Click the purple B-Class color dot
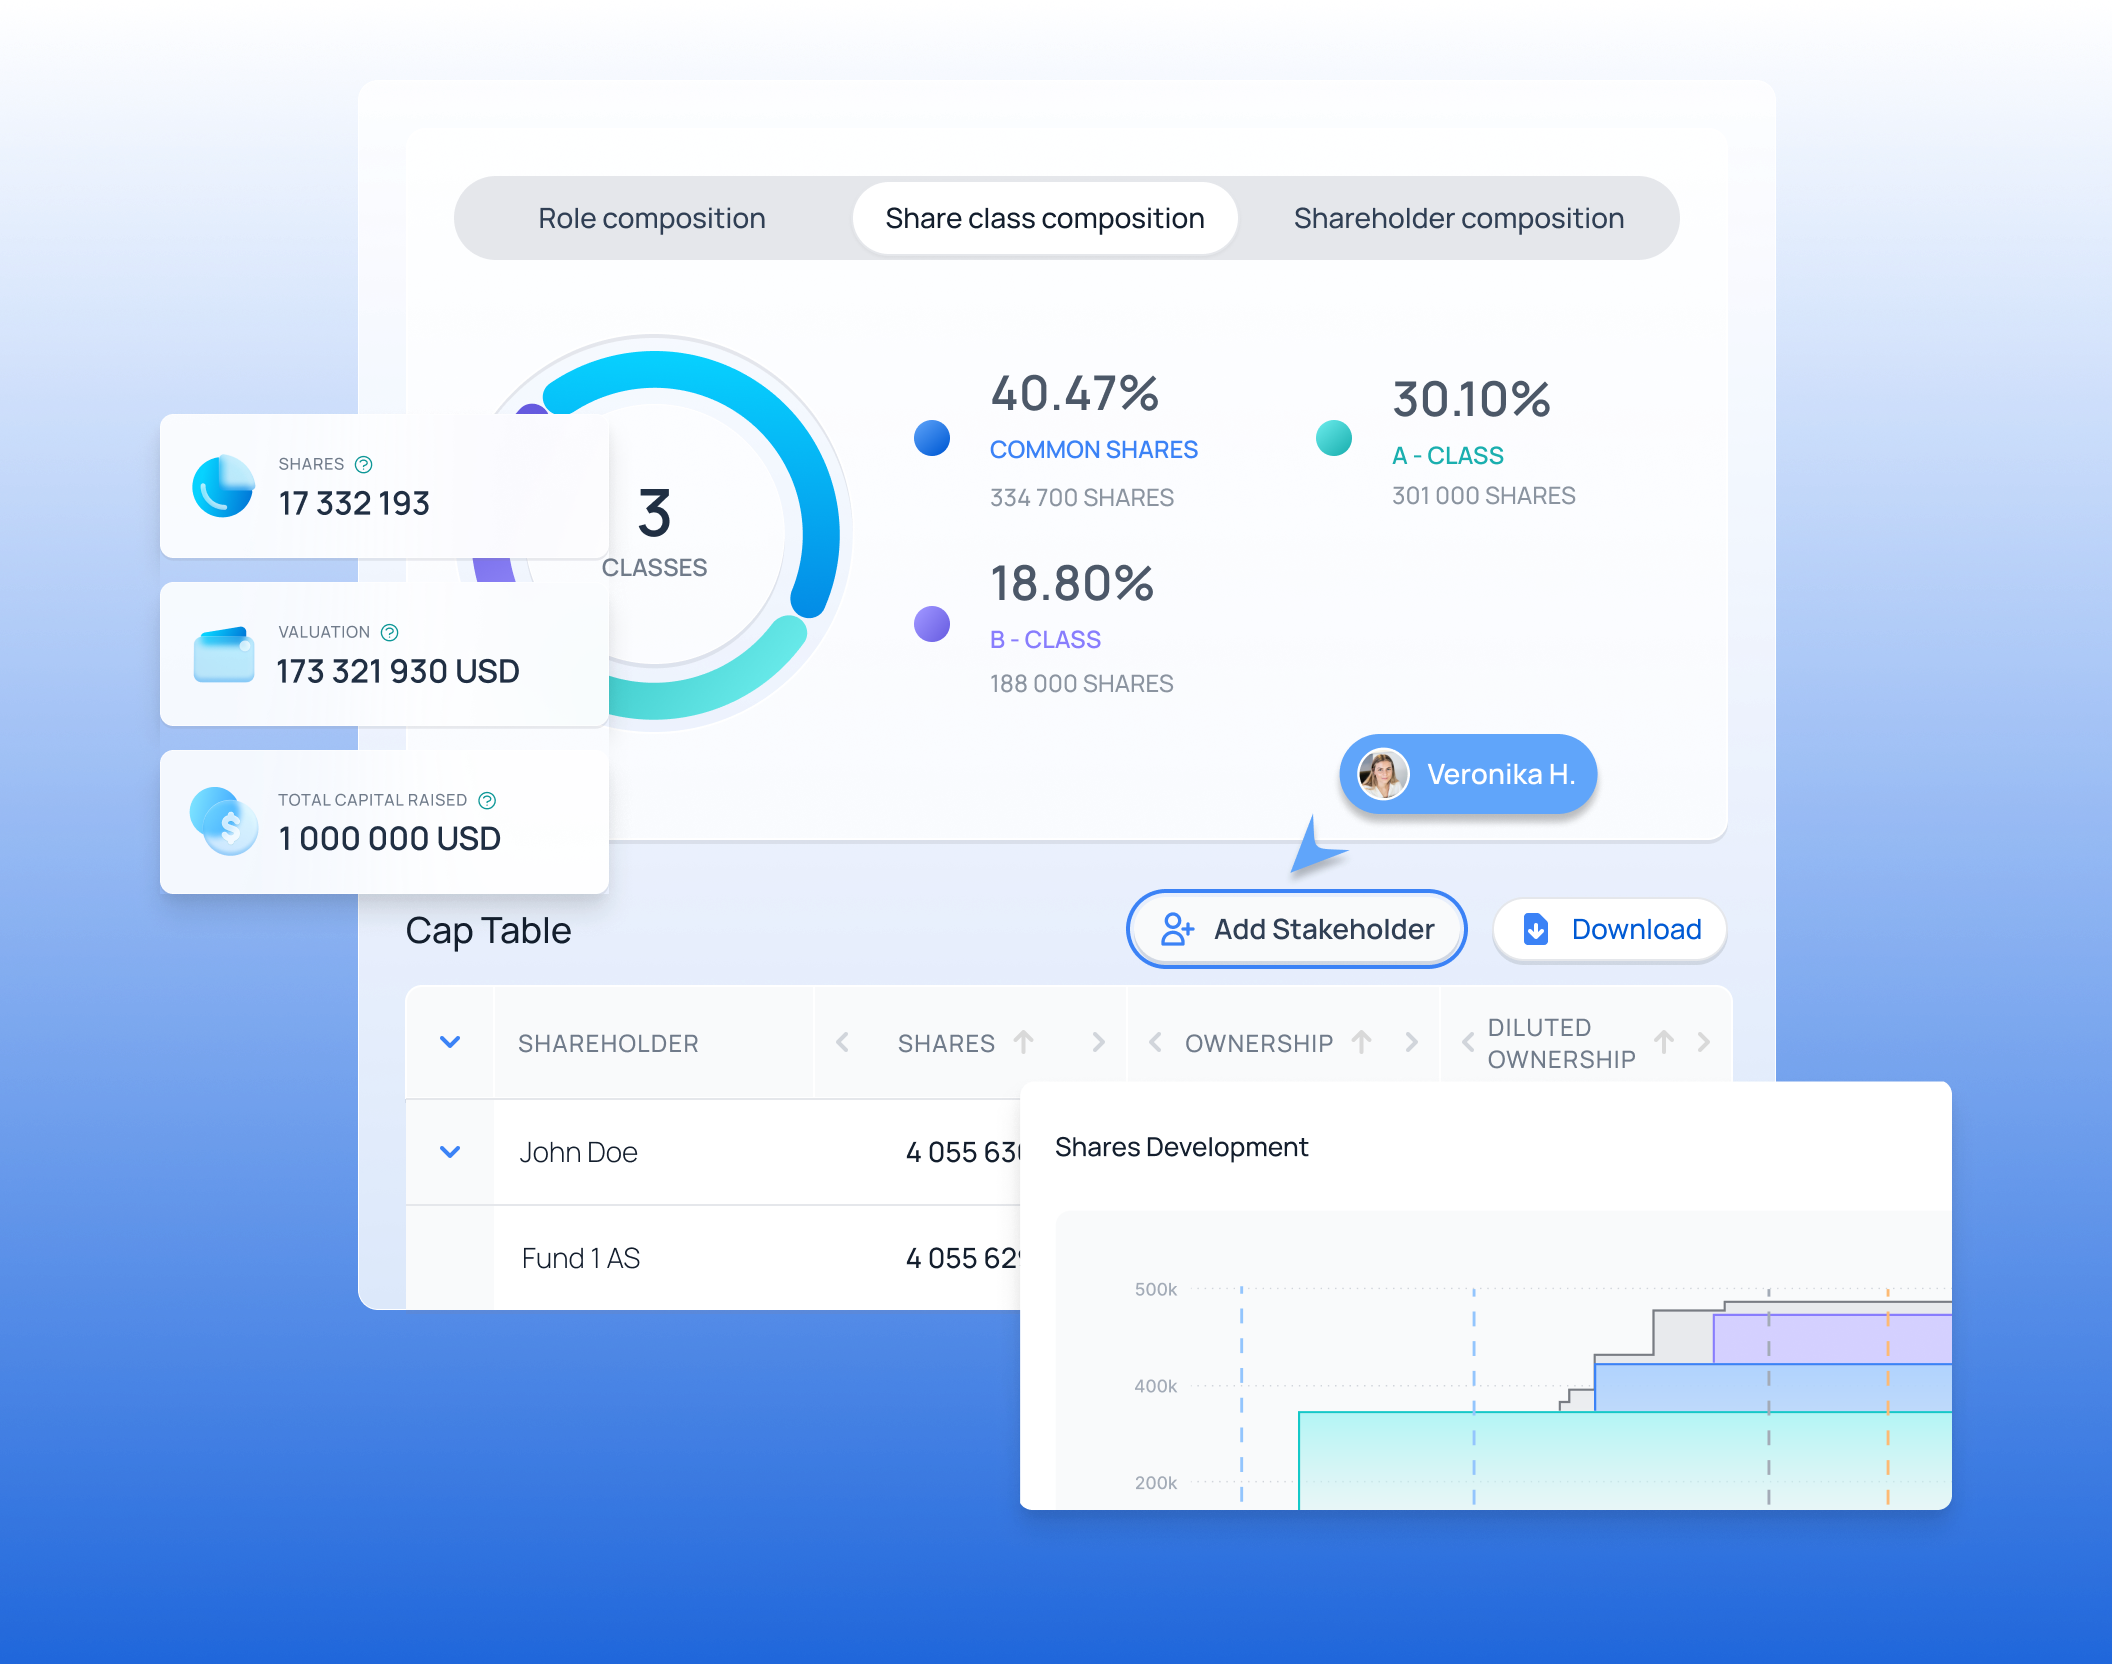Screen dimensions: 2112x1664 point(932,624)
